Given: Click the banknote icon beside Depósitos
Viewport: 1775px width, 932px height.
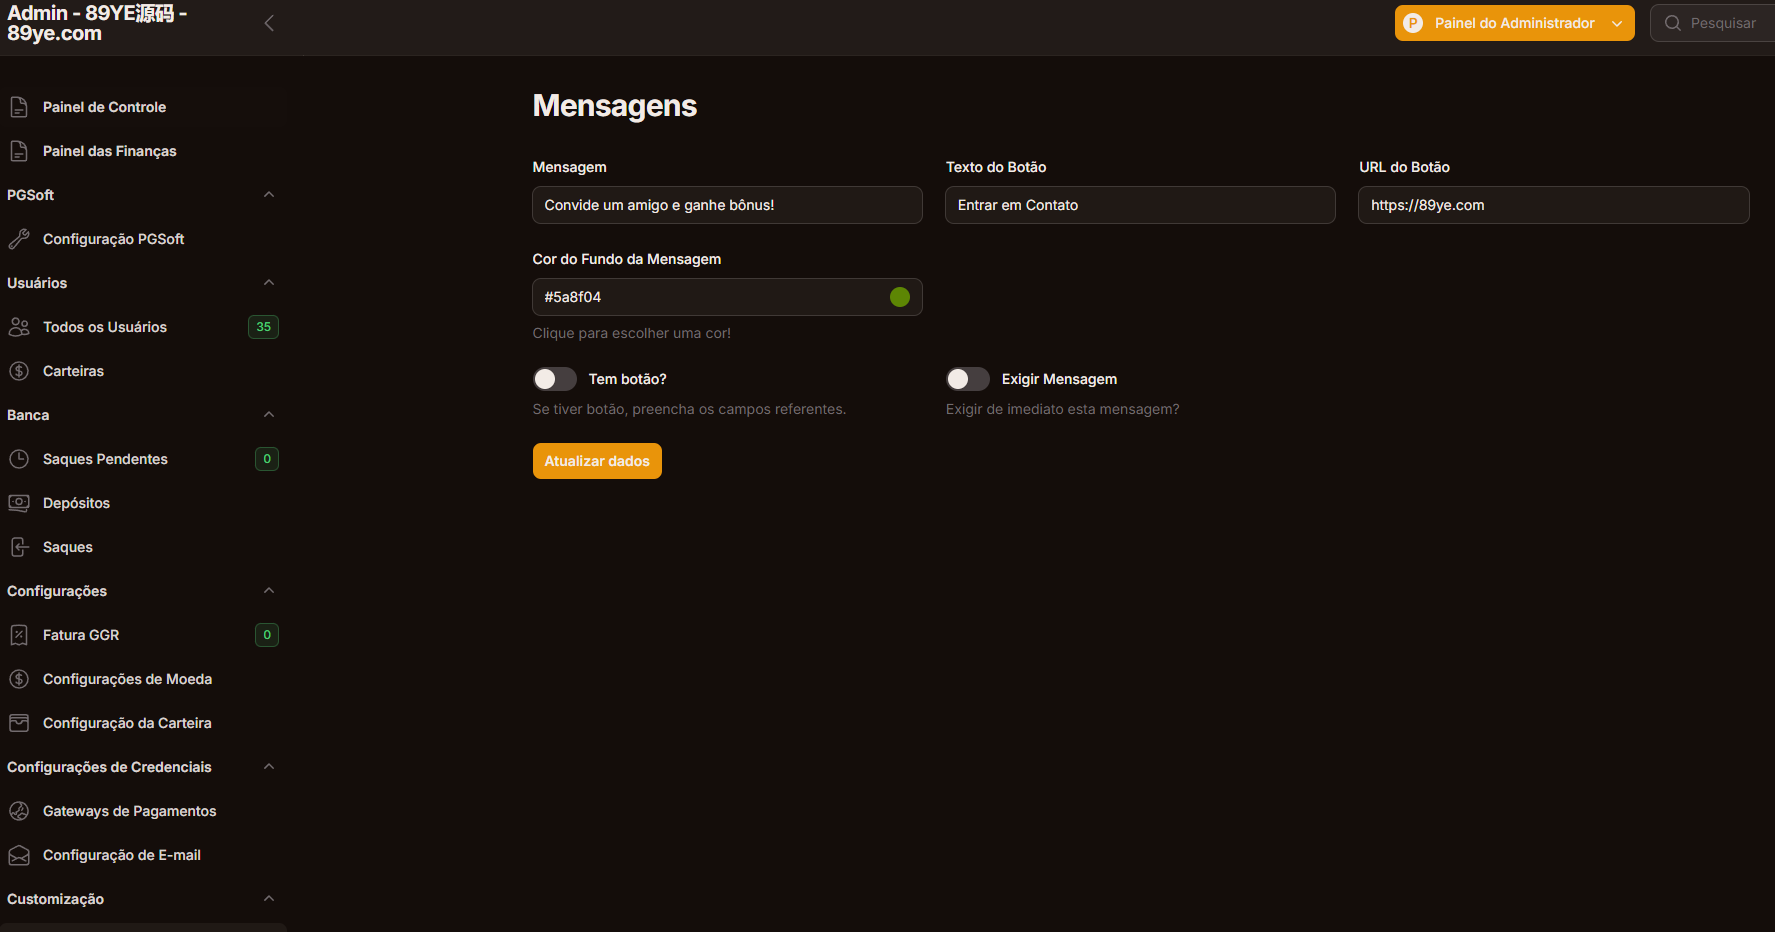Looking at the screenshot, I should (19, 503).
